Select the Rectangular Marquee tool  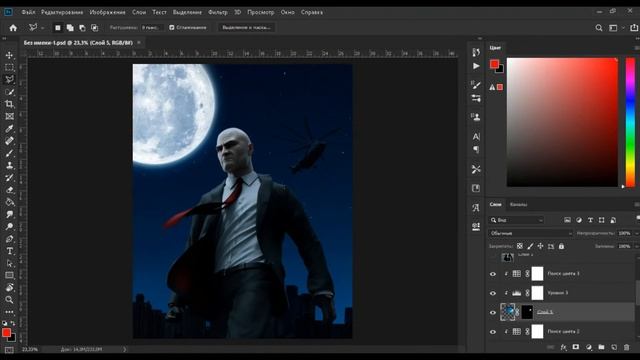point(9,67)
